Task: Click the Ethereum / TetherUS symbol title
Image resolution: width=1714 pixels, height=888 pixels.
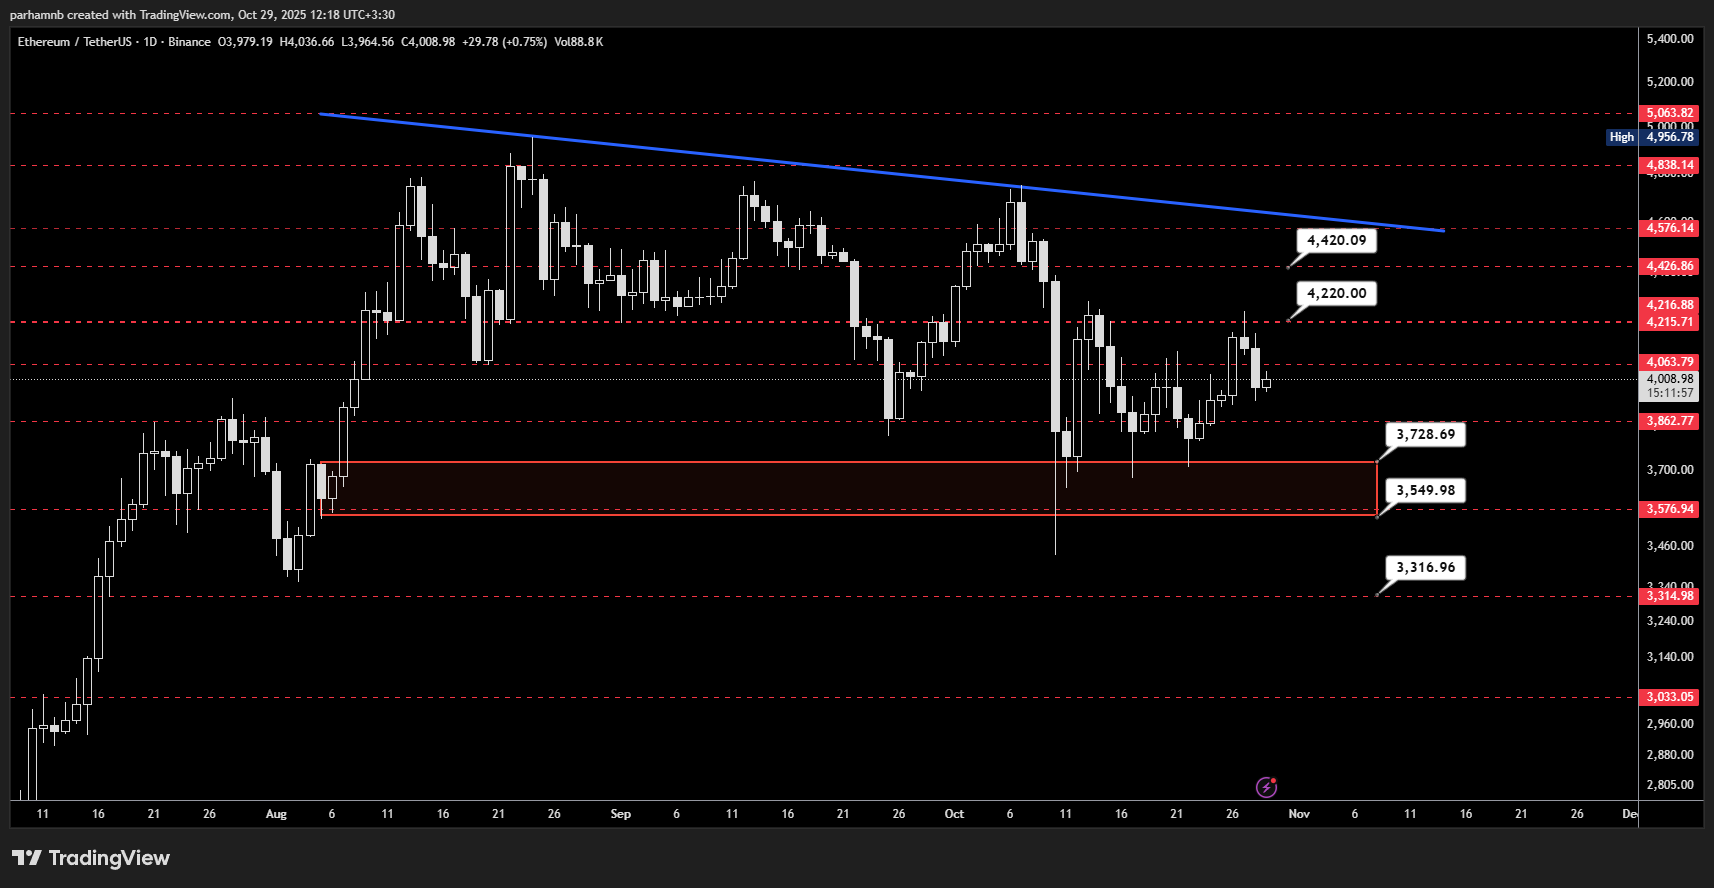Action: [76, 42]
